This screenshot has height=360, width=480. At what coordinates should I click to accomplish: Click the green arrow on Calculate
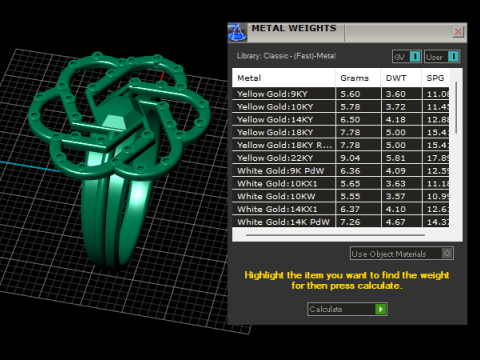(380, 309)
